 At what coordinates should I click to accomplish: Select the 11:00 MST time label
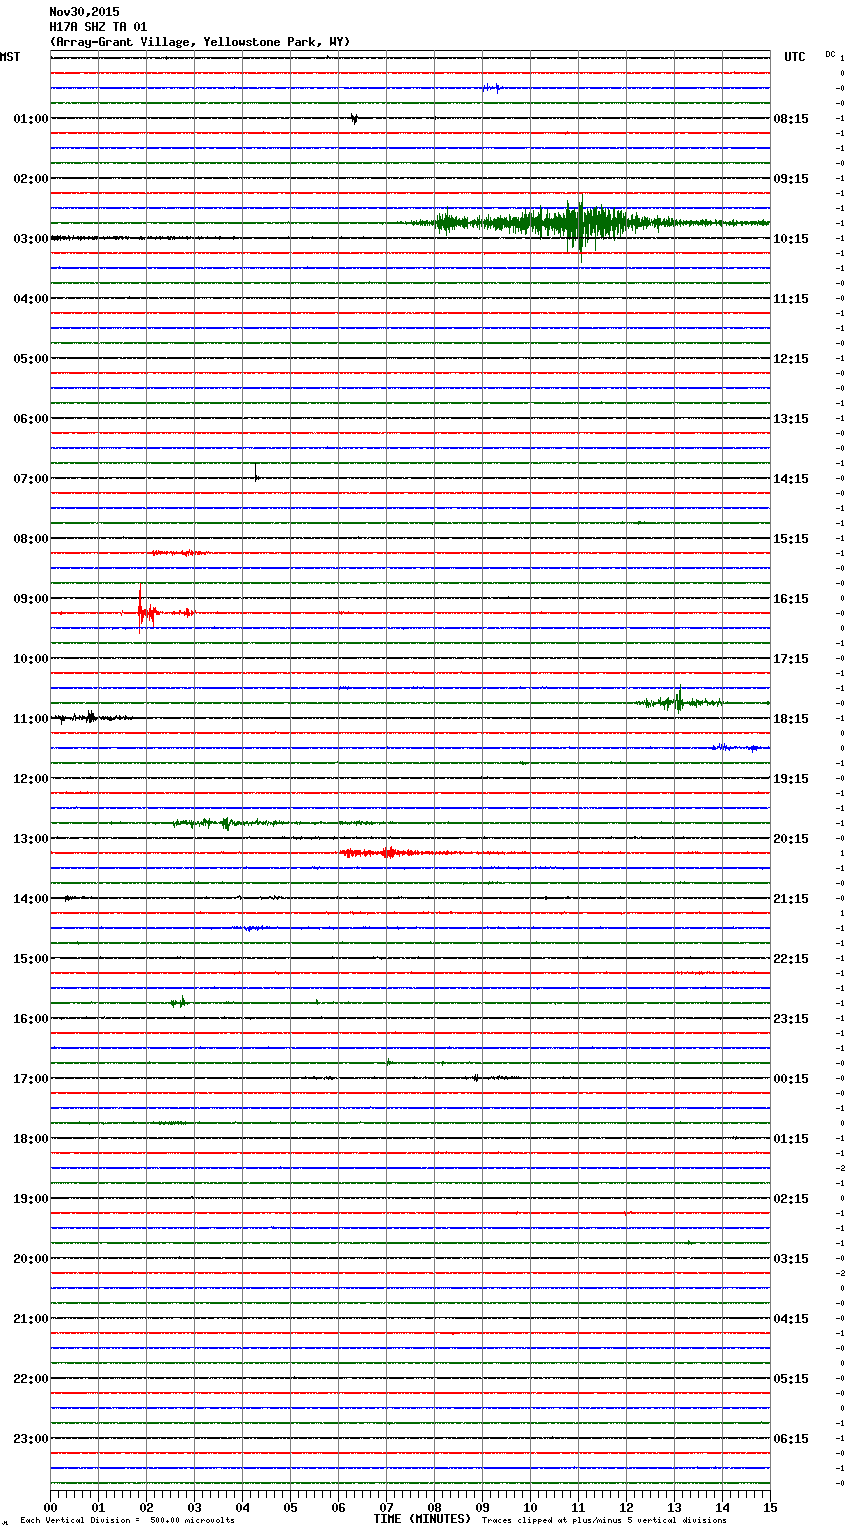click(31, 719)
